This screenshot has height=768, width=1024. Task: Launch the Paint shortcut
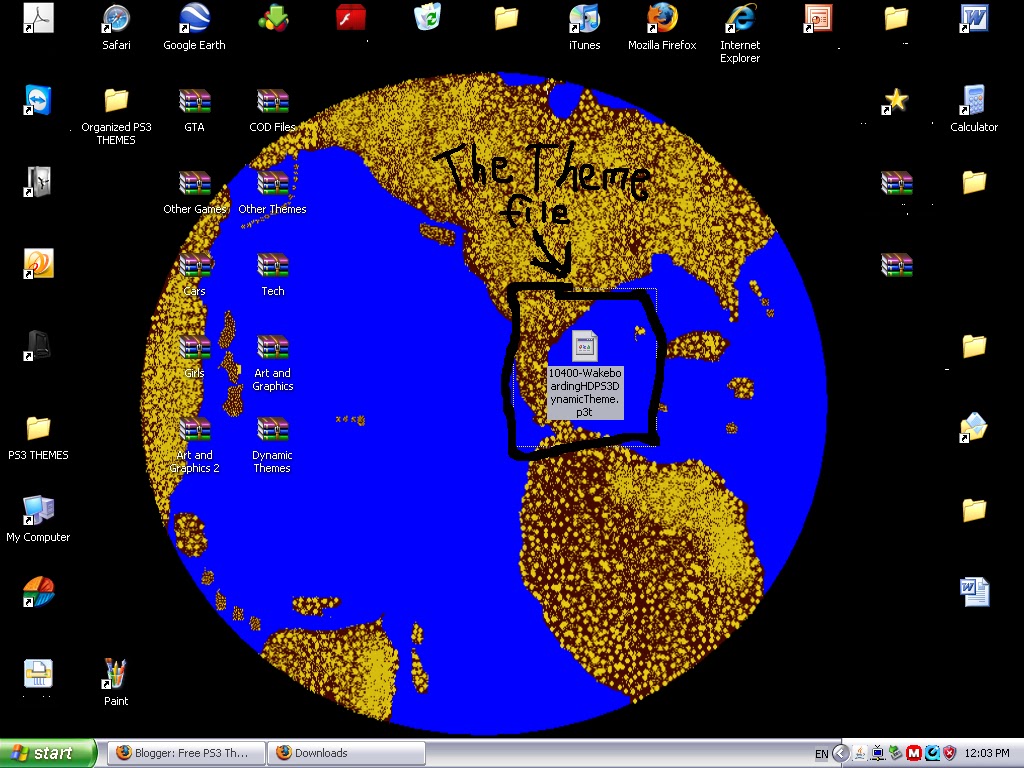(116, 683)
